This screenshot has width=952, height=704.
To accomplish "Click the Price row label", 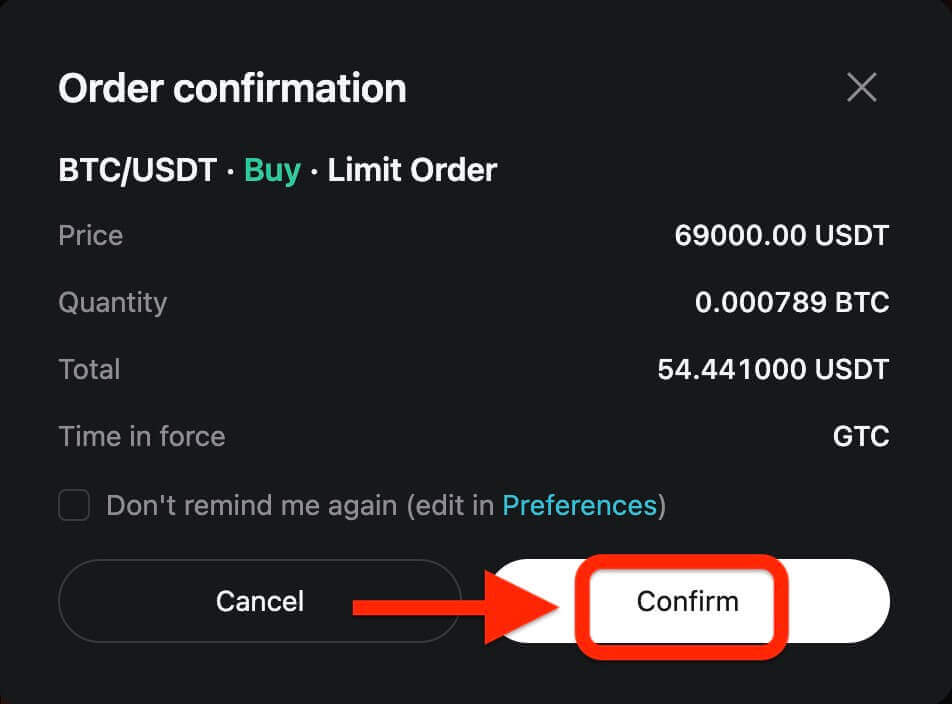I will (x=91, y=236).
